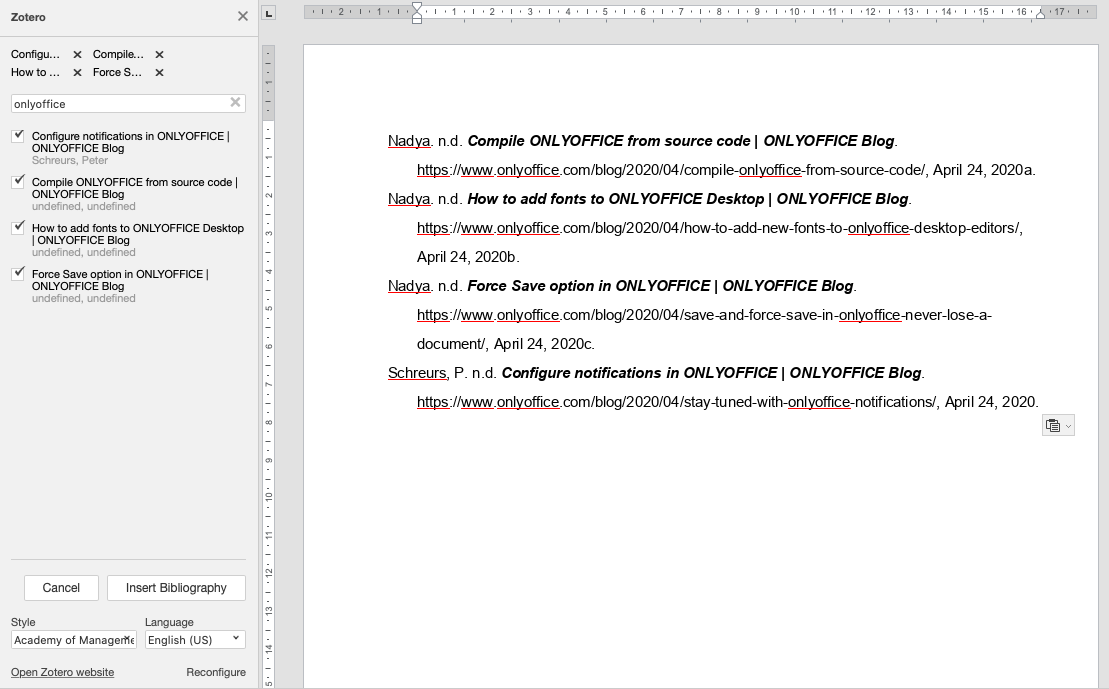The image size is (1109, 689).
Task: Click the right indent marker on ruler
Action: pos(1040,13)
